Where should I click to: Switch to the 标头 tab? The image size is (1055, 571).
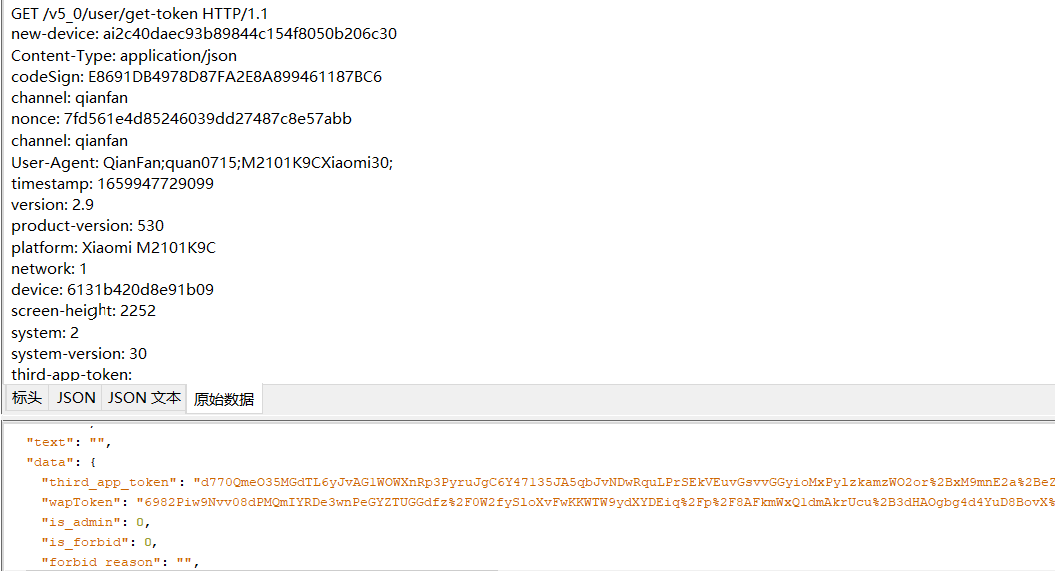pos(27,398)
